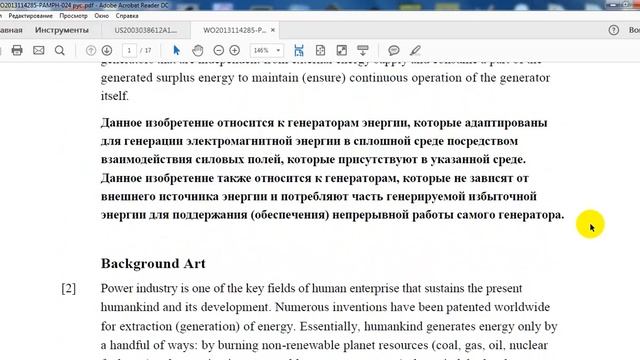Image resolution: width=640 pixels, height=360 pixels.
Task: Click the fit one full page icon
Action: 320,50
